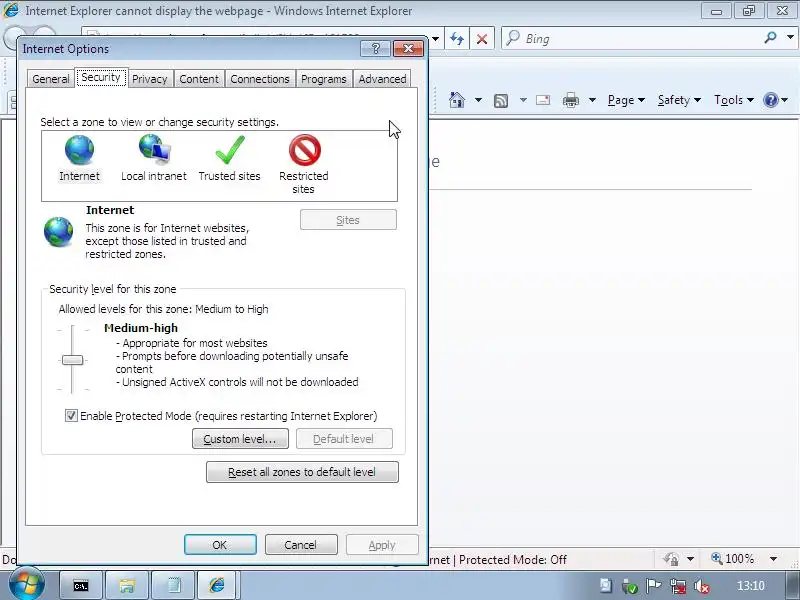The height and width of the screenshot is (600, 800).
Task: Switch to the Programs tab
Action: tap(323, 79)
